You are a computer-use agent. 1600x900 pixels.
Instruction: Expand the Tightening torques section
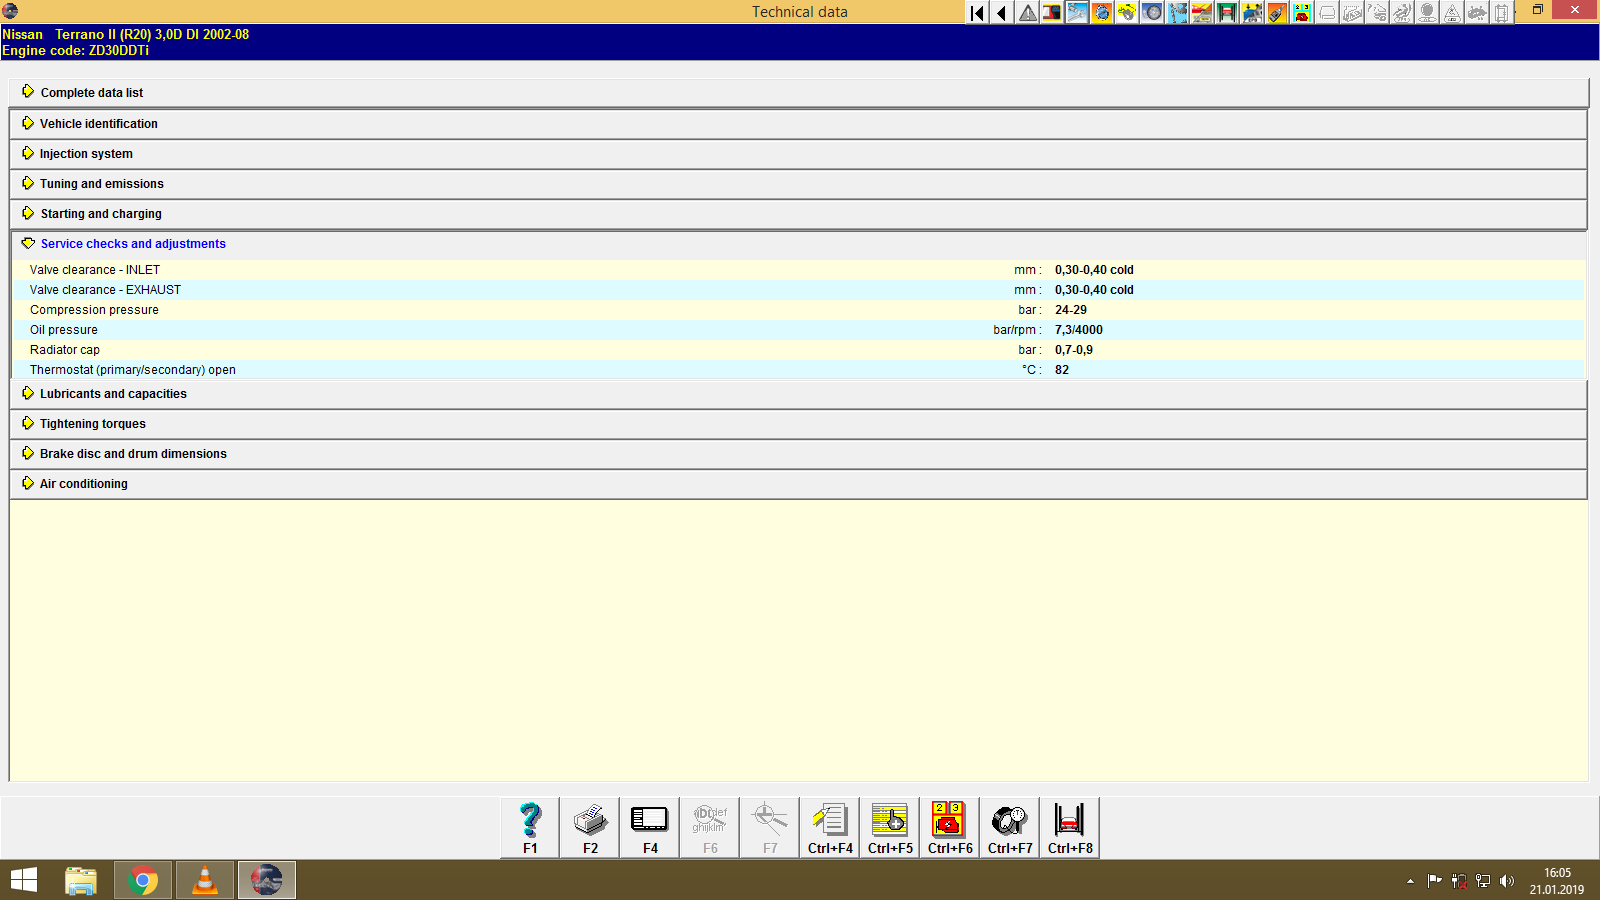click(91, 423)
